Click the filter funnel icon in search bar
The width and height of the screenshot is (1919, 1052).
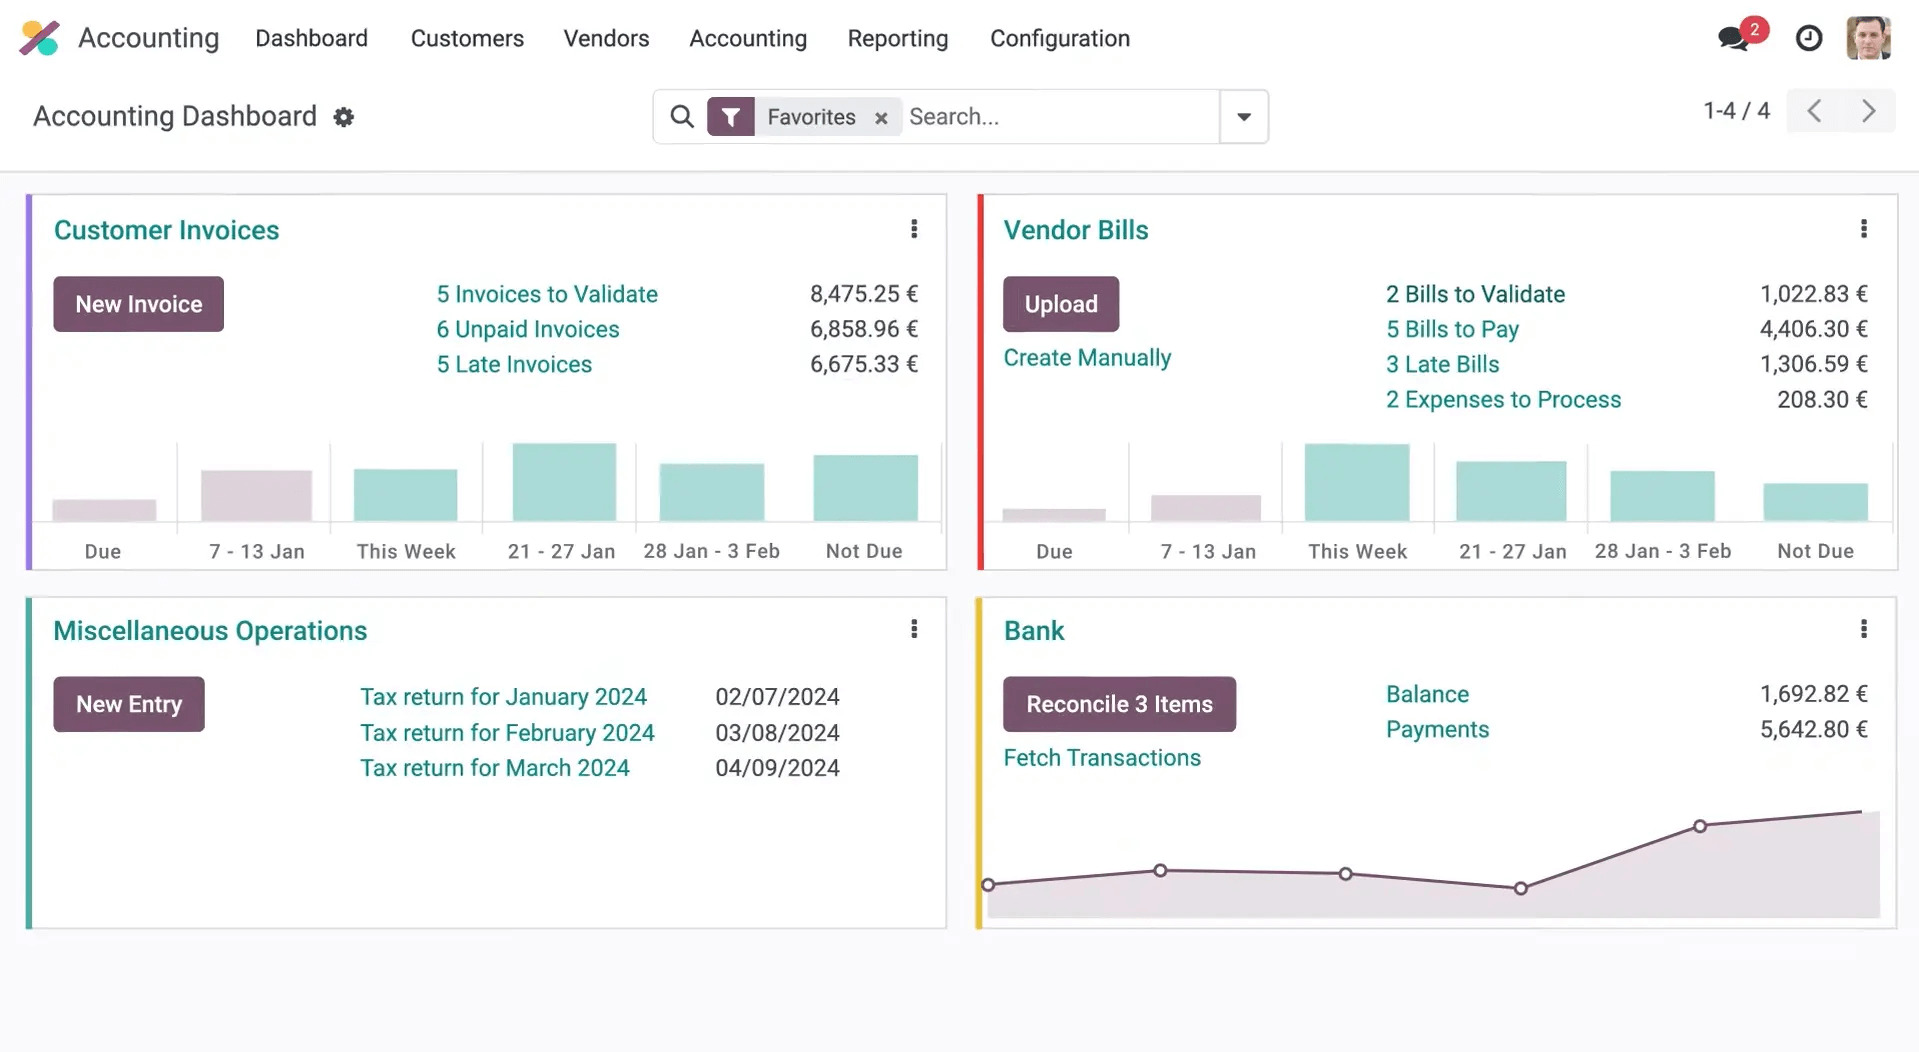tap(731, 116)
